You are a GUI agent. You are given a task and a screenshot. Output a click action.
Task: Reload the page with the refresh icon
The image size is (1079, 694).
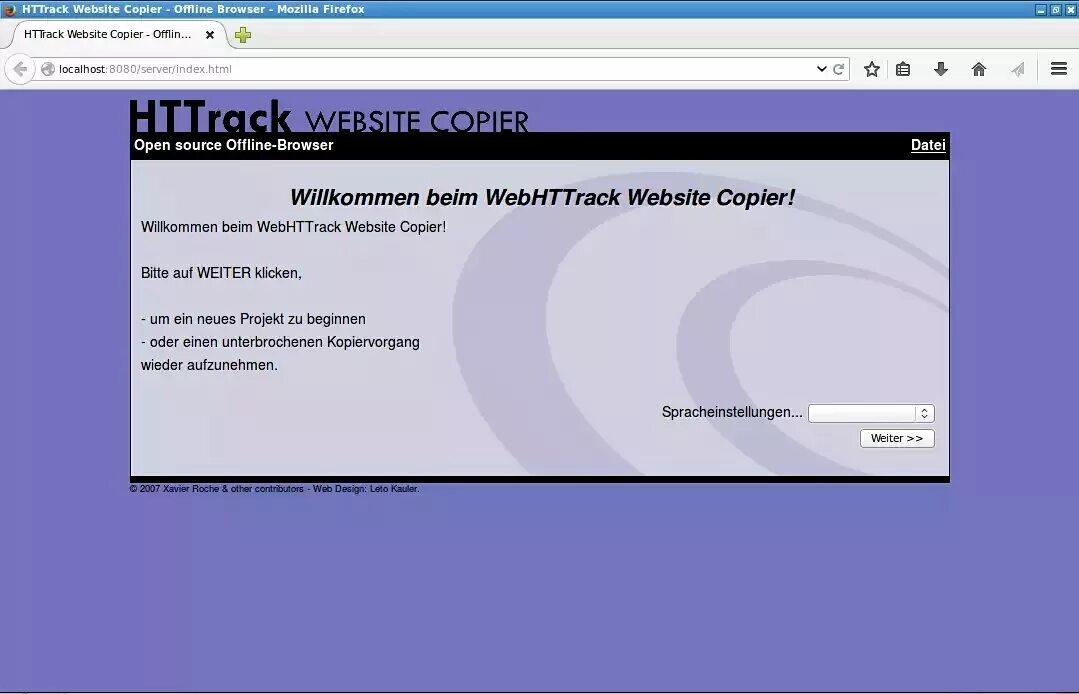coord(838,69)
